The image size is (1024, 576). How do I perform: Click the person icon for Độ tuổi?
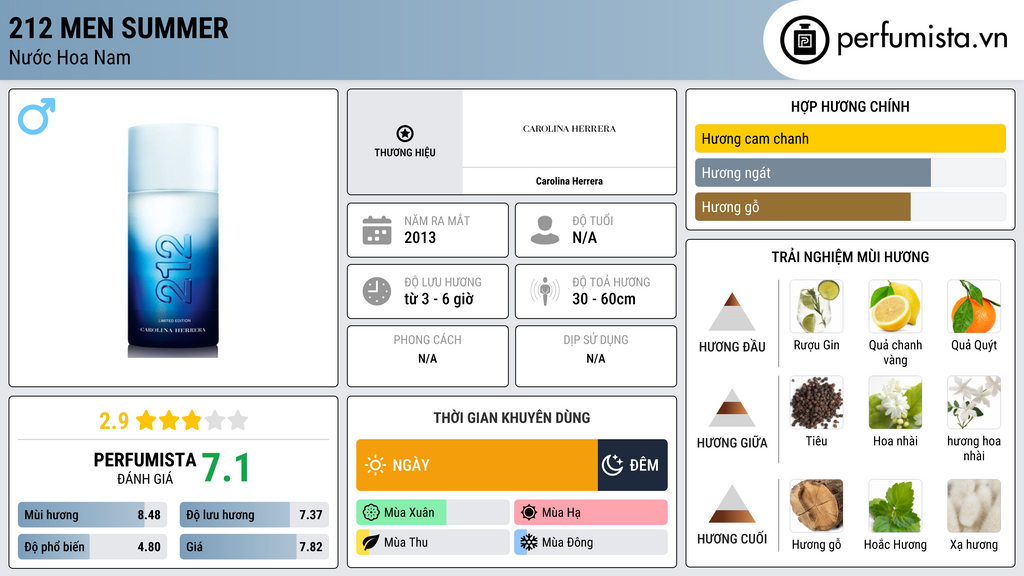click(x=545, y=230)
